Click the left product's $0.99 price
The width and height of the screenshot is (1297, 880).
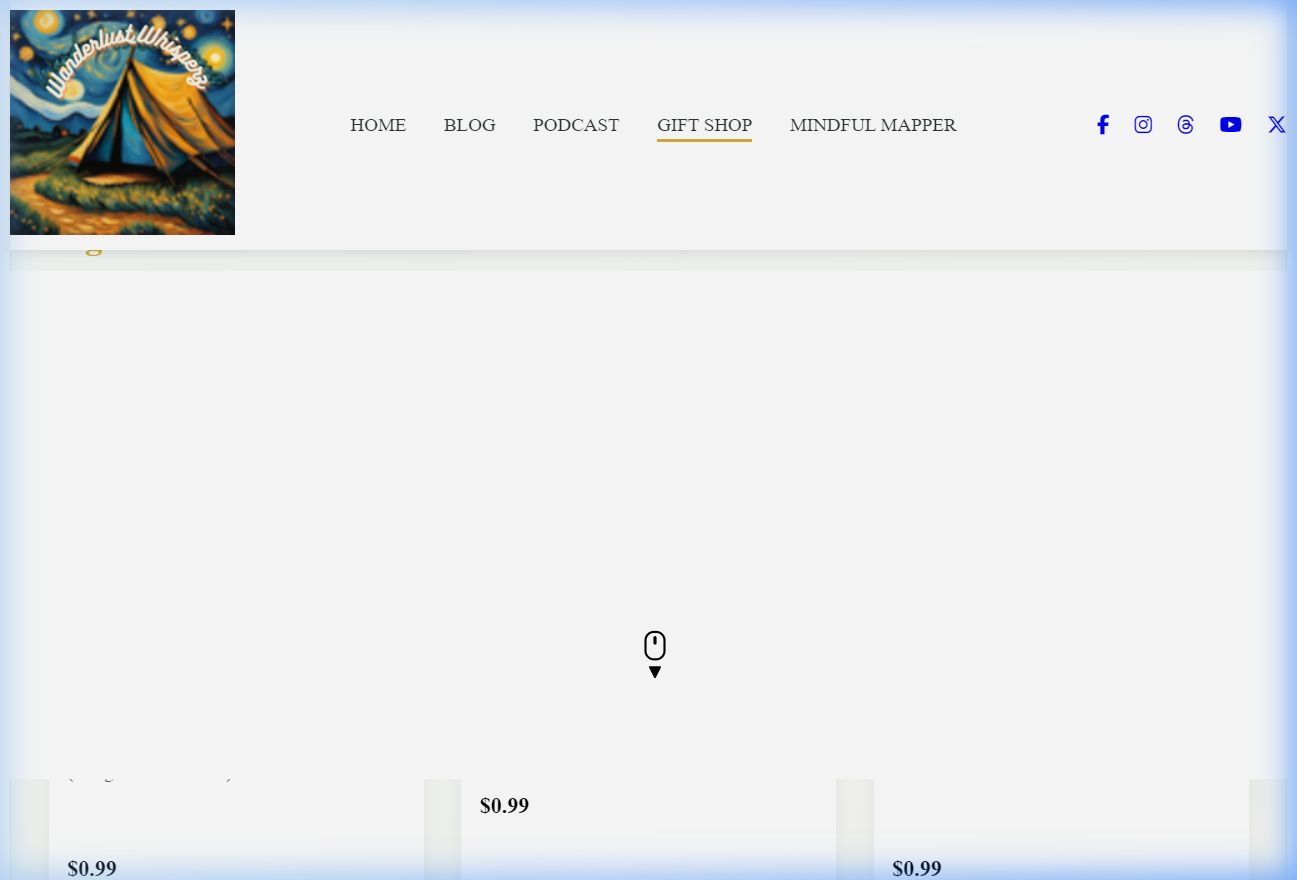click(x=92, y=868)
